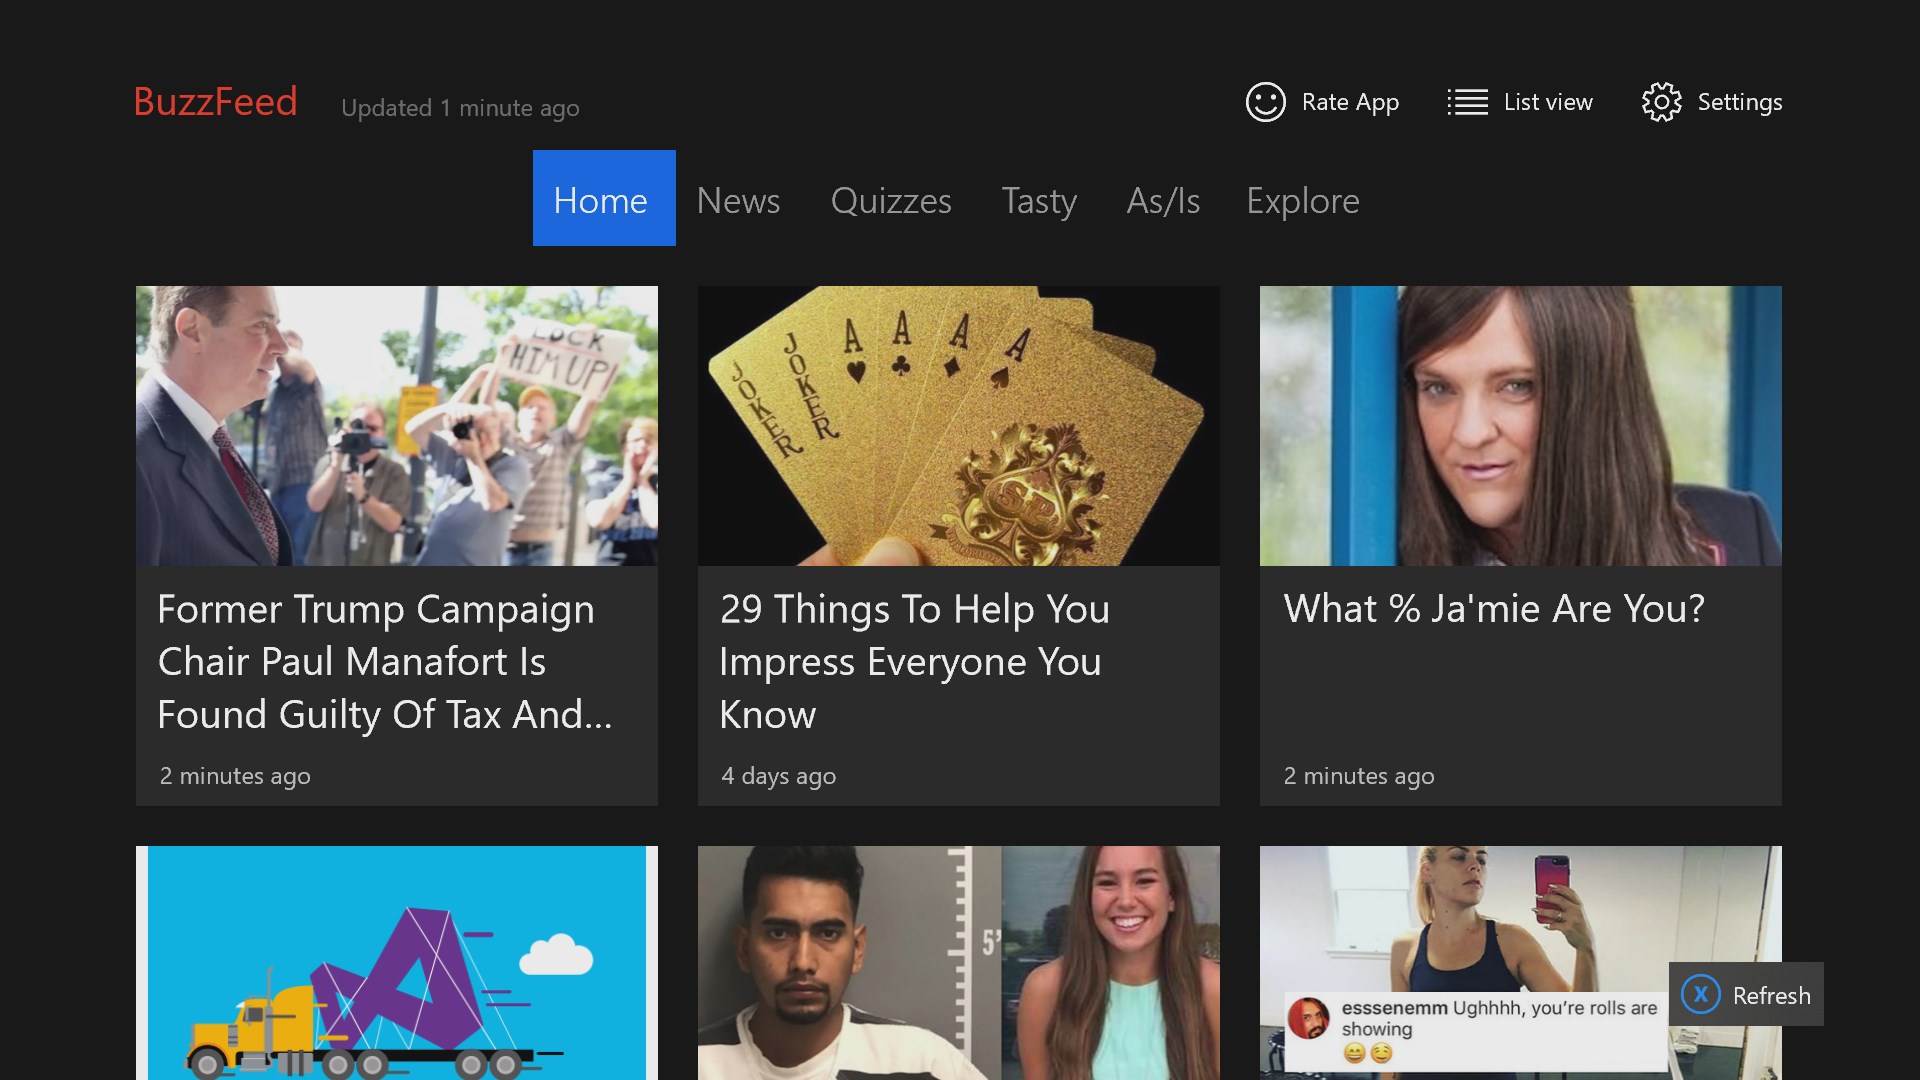Open '29 Things To Help You Impress' headline
The height and width of the screenshot is (1080, 1920).
(914, 661)
